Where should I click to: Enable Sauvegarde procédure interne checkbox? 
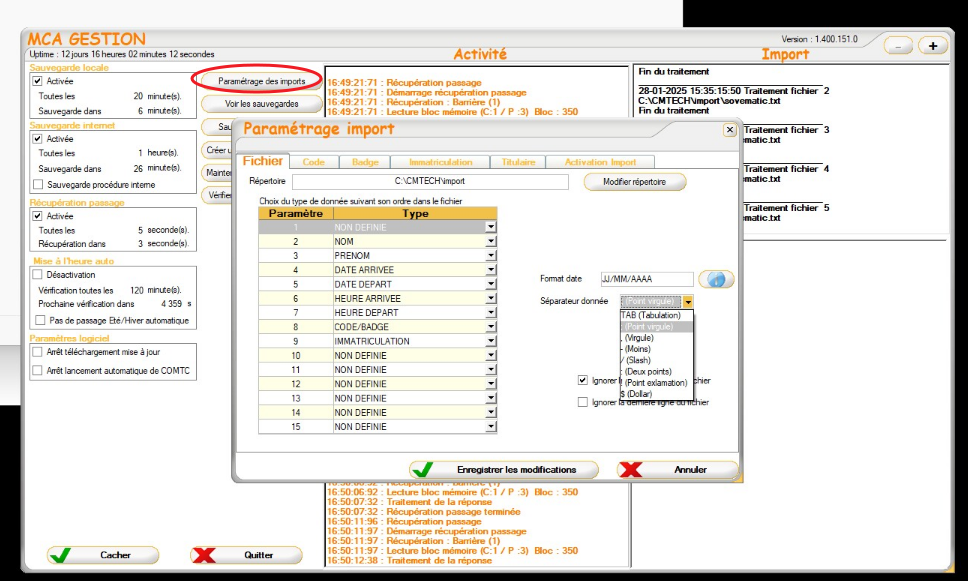(x=38, y=184)
